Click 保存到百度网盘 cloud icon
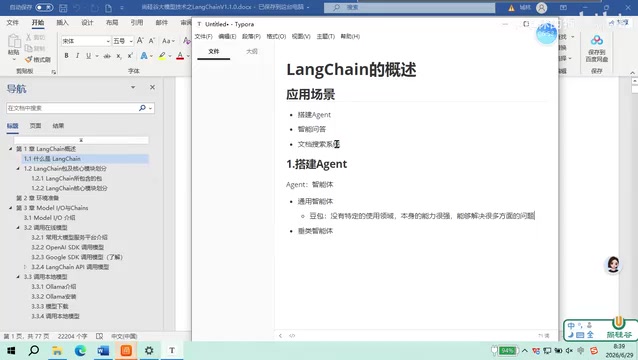Image resolution: width=638 pixels, height=360 pixels. [596, 40]
